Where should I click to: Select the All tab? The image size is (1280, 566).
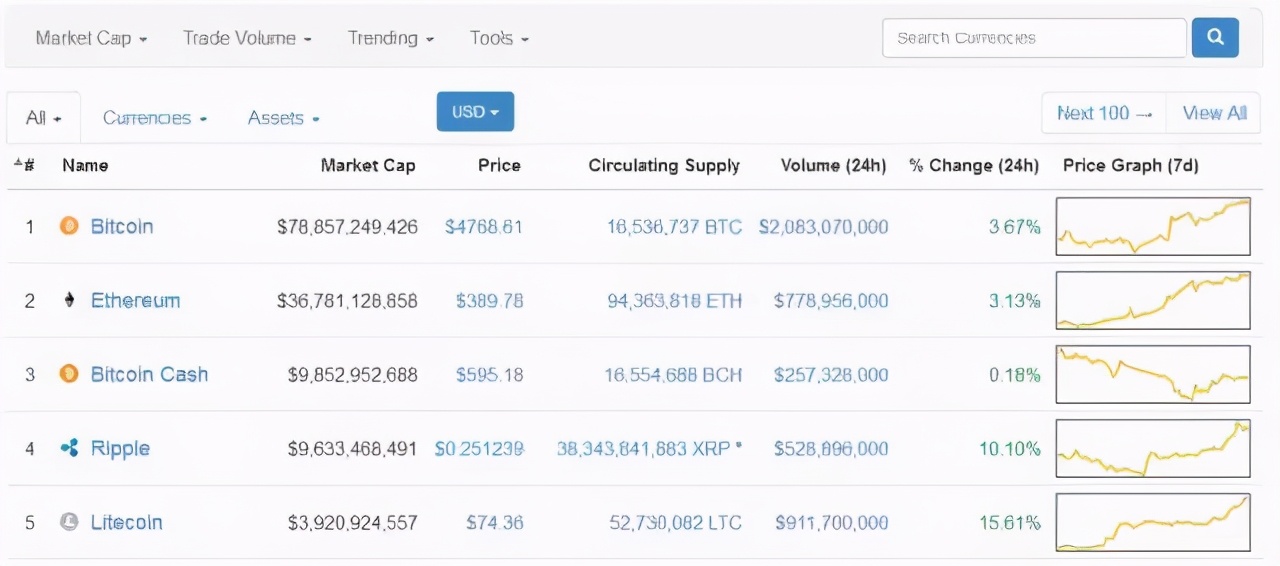click(43, 118)
